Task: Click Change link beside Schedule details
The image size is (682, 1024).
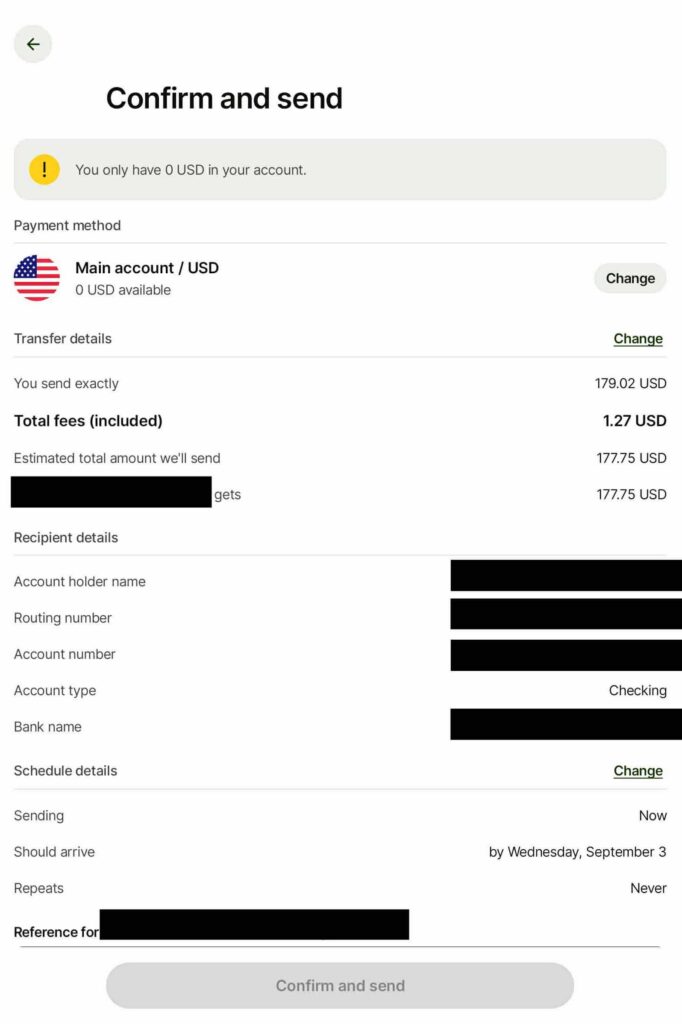Action: (x=637, y=771)
